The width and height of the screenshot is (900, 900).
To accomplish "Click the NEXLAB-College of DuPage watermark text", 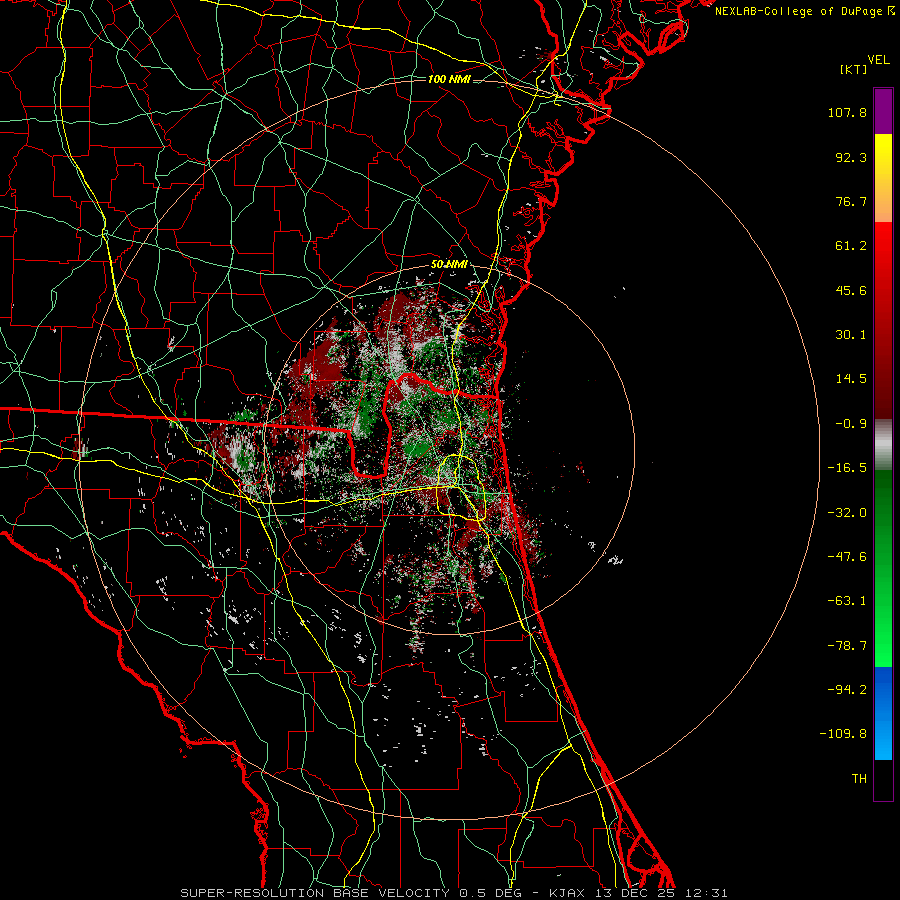I will pyautogui.click(x=804, y=11).
